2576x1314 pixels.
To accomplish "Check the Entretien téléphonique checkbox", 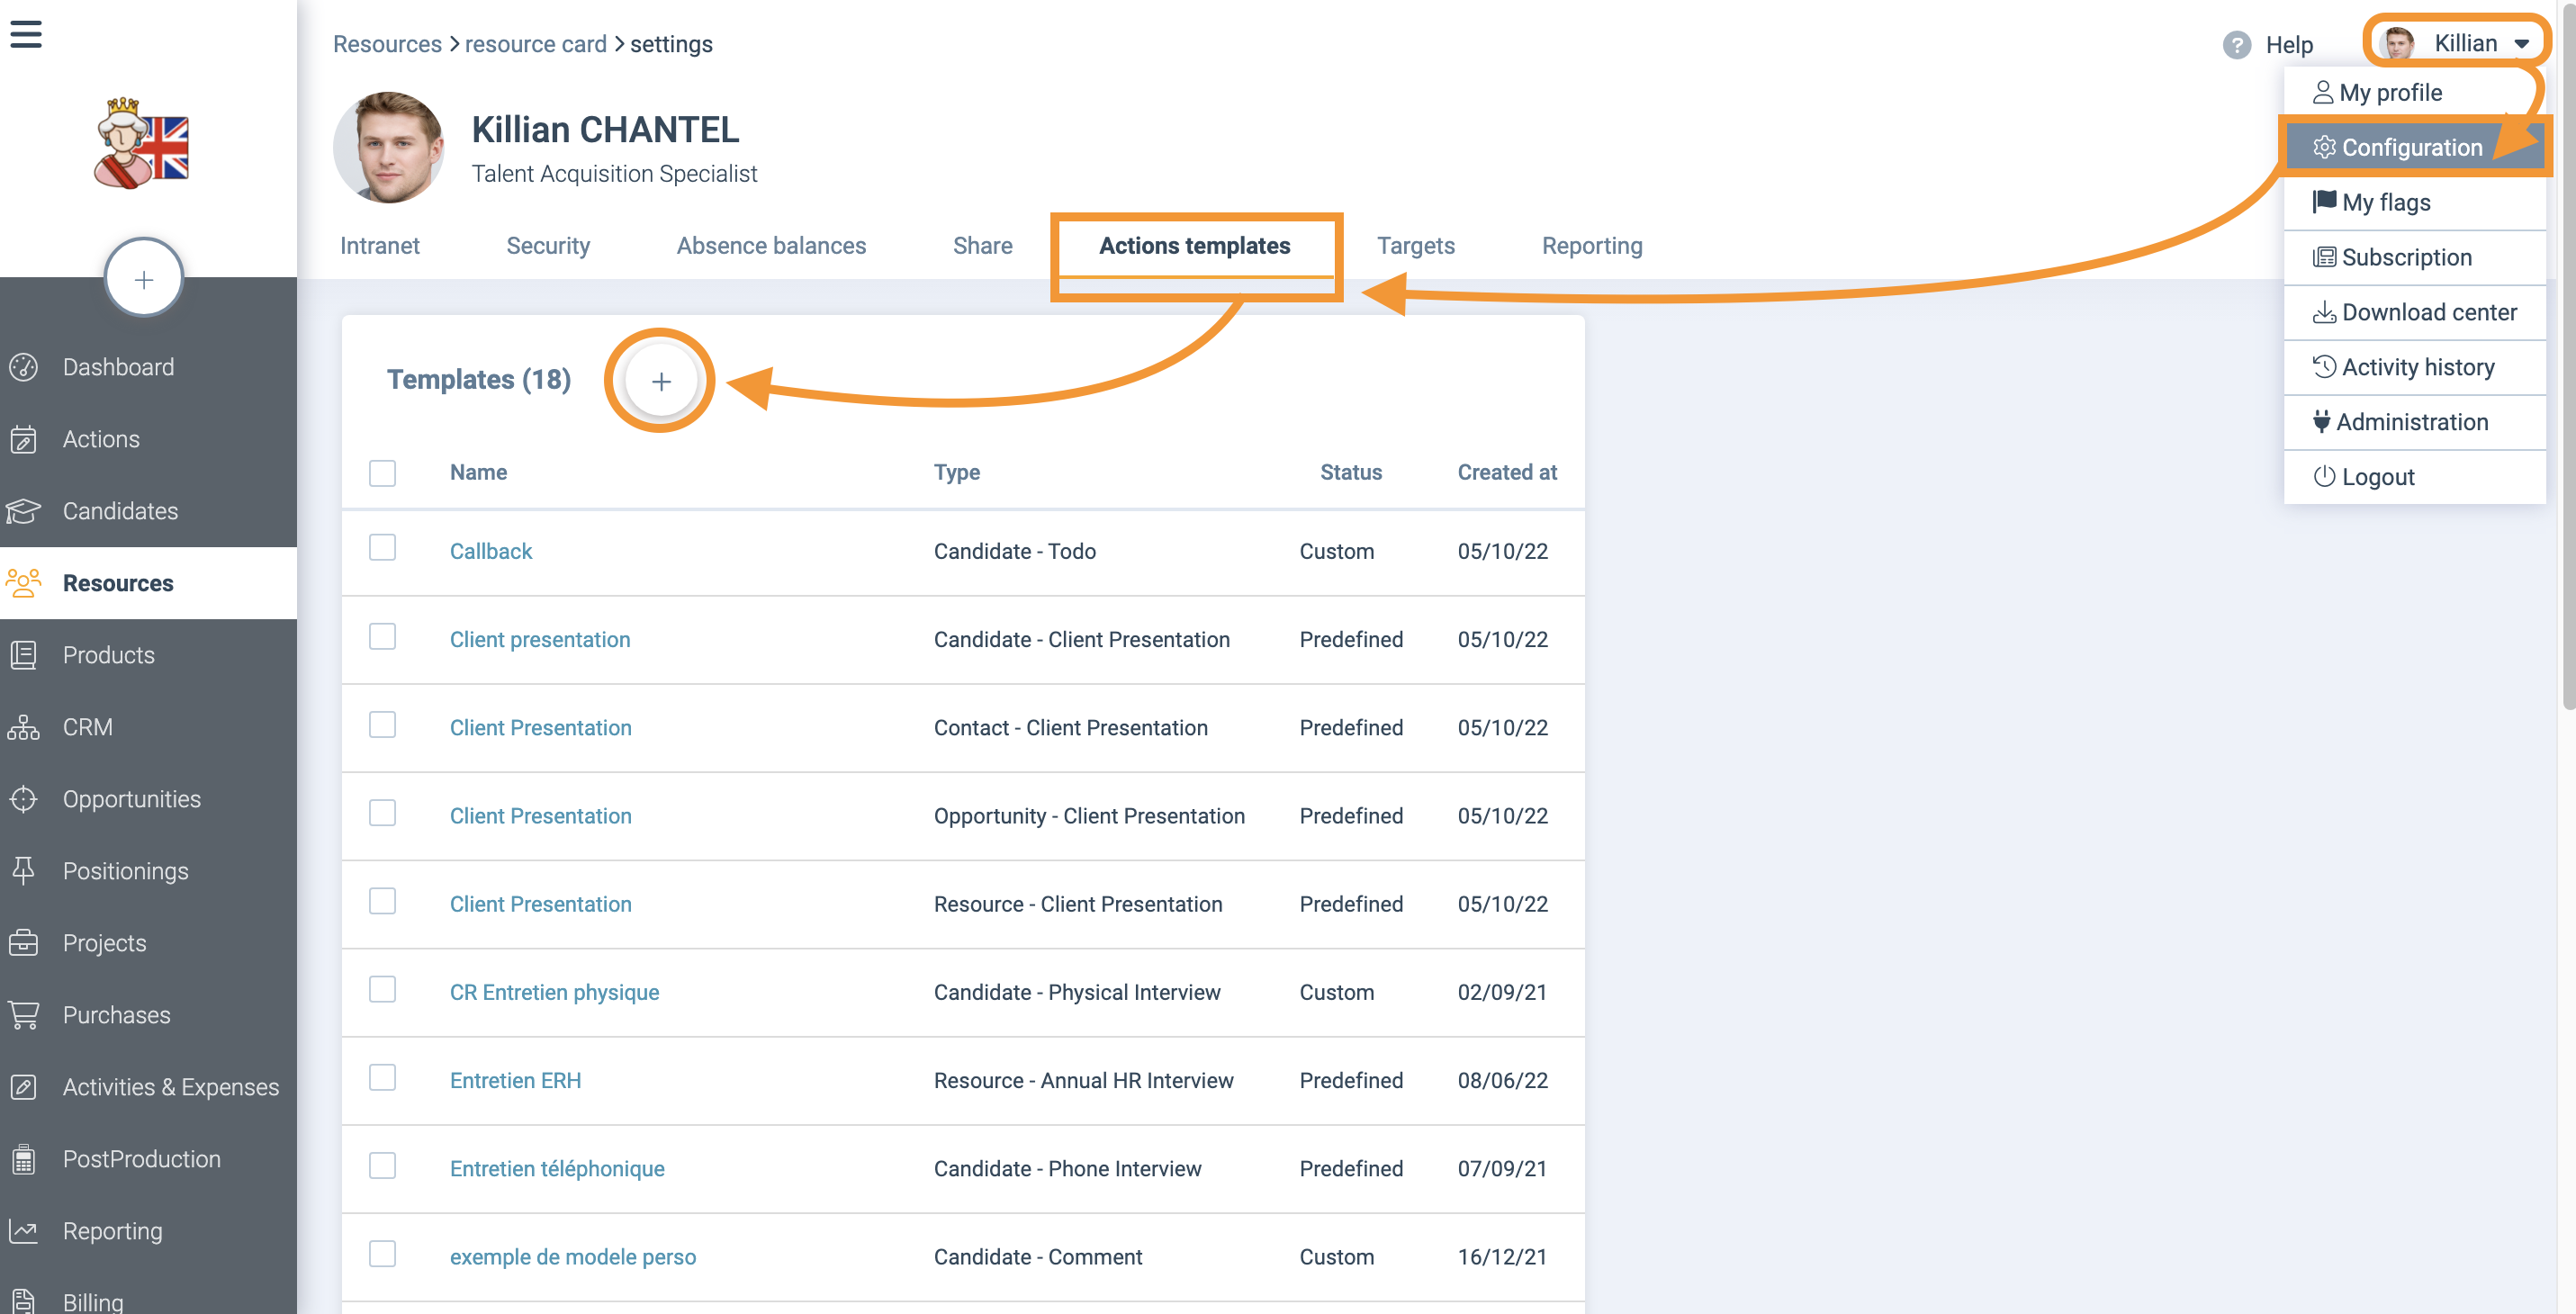I will pos(382,1165).
